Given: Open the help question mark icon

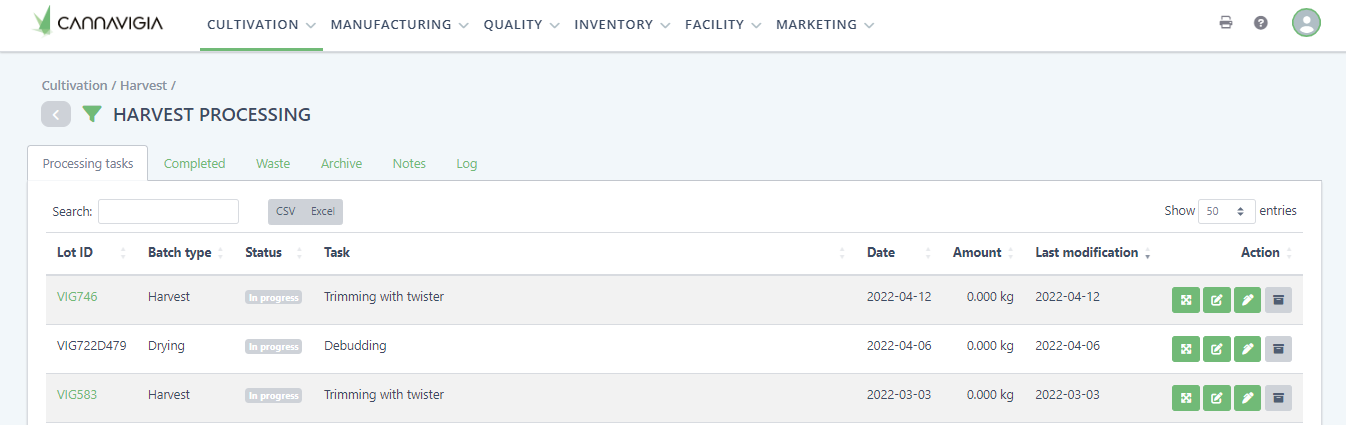Looking at the screenshot, I should (x=1261, y=23).
